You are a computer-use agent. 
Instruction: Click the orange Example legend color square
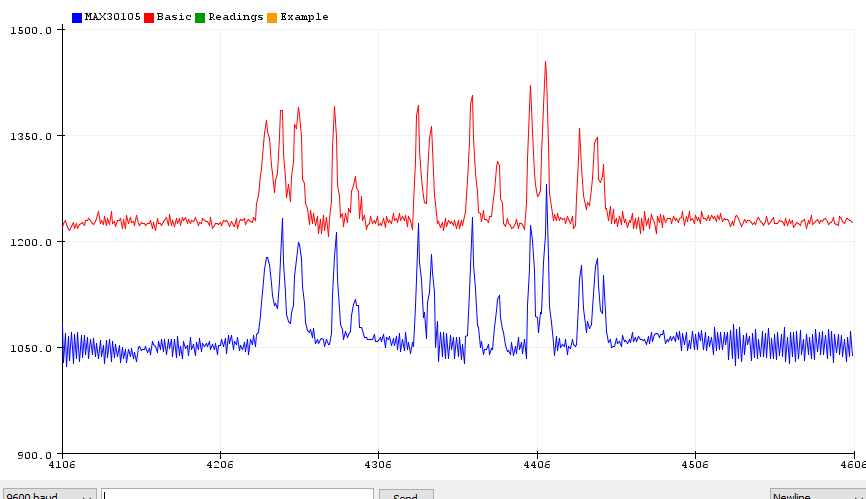(x=272, y=17)
